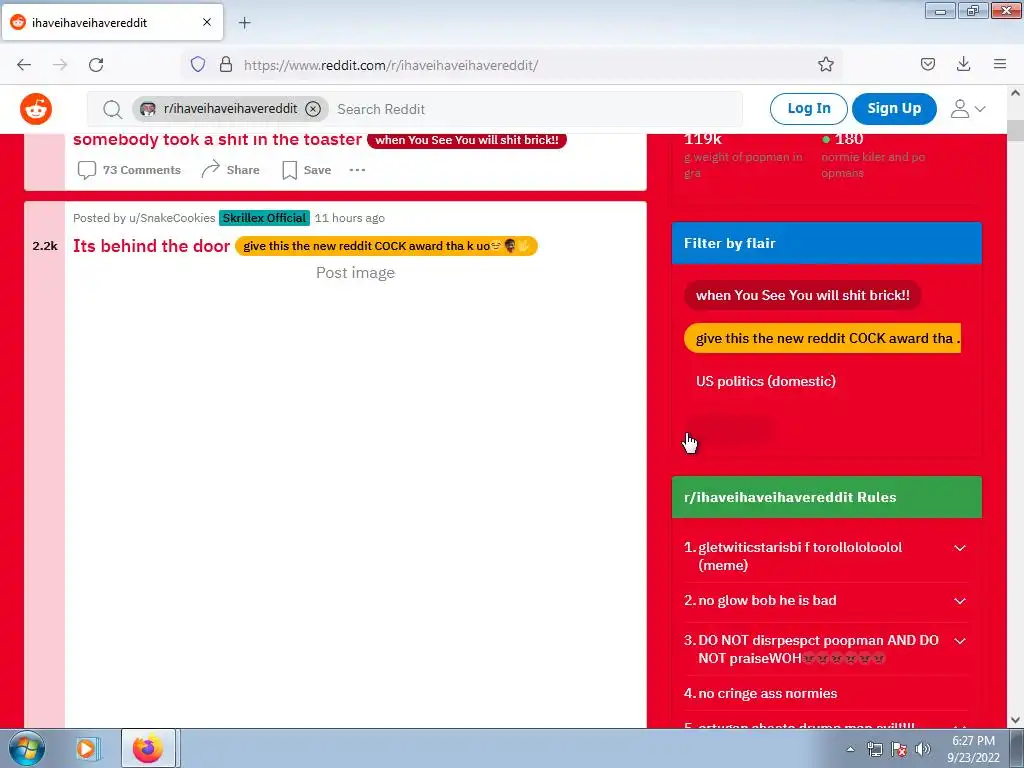Open the Firefox hamburger menu
The width and height of the screenshot is (1024, 768).
[1000, 64]
